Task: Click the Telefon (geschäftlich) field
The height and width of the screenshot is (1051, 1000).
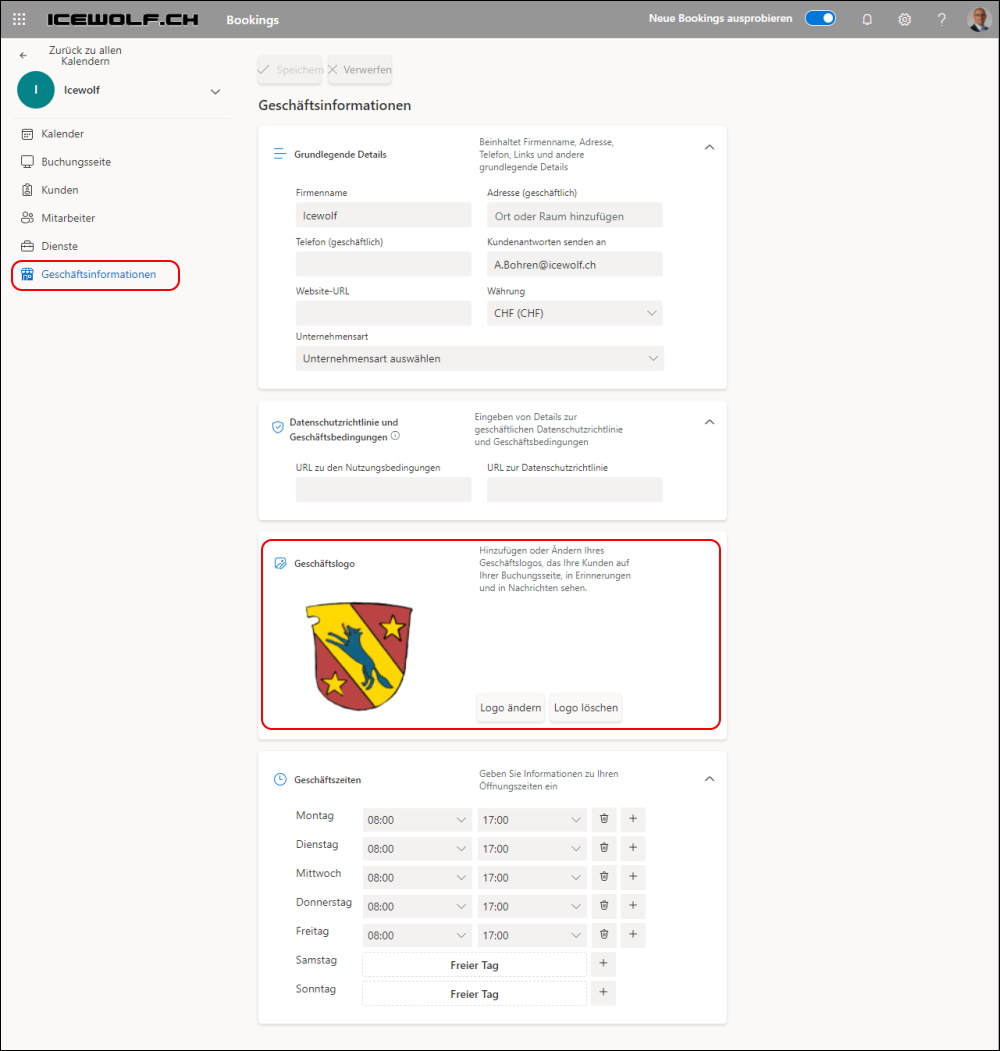Action: pyautogui.click(x=383, y=264)
